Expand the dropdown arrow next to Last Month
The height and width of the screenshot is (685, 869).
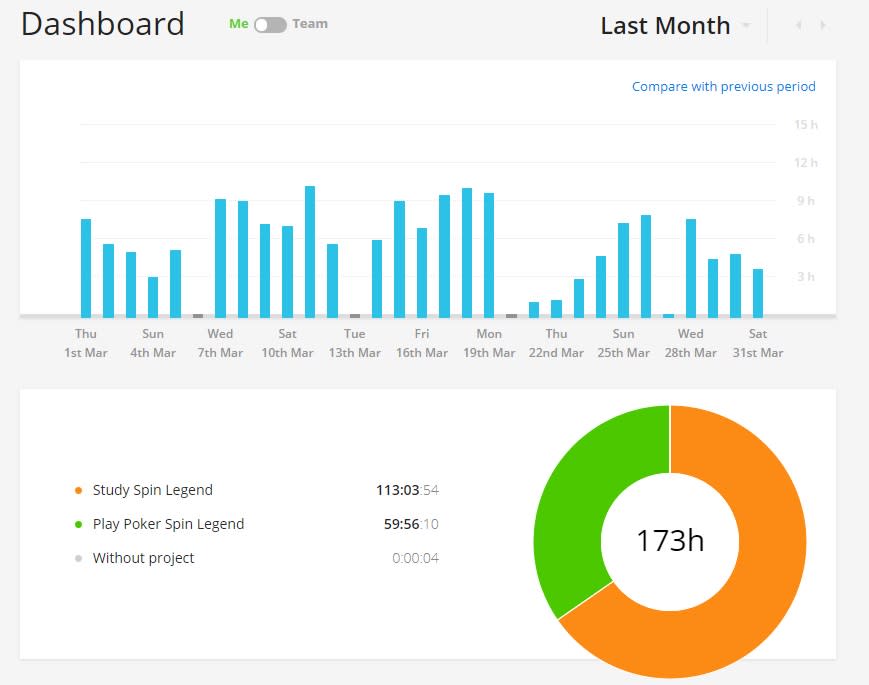click(746, 25)
